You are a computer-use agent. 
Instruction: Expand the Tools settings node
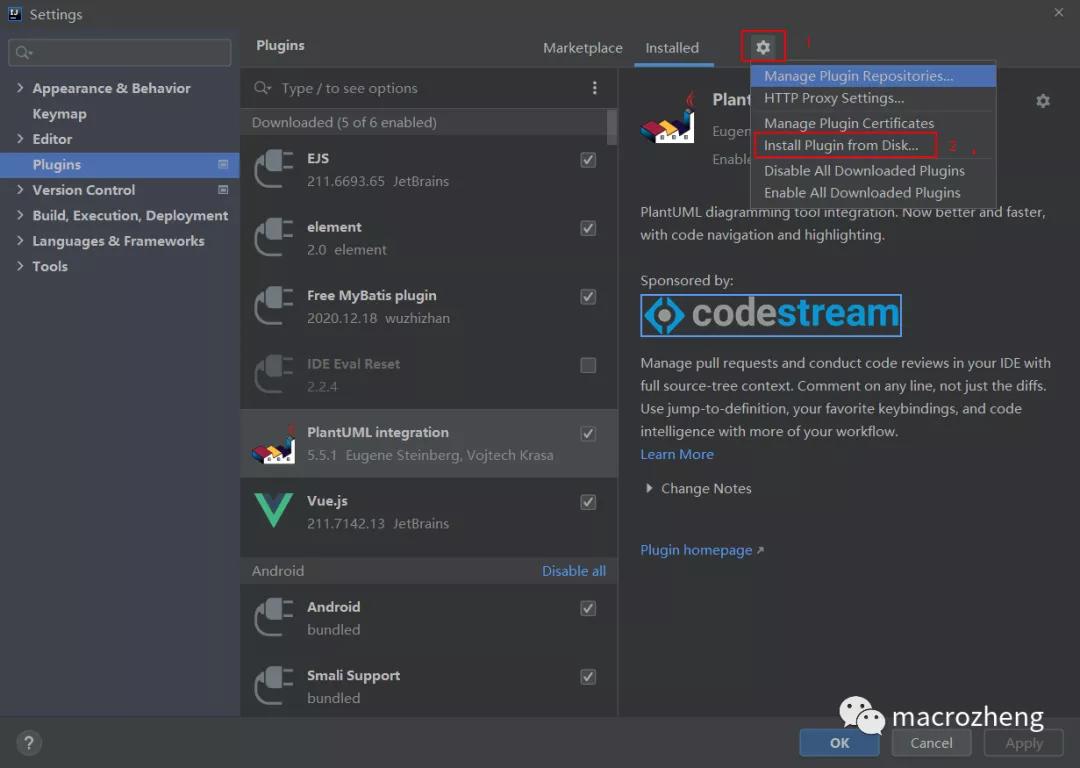(20, 266)
